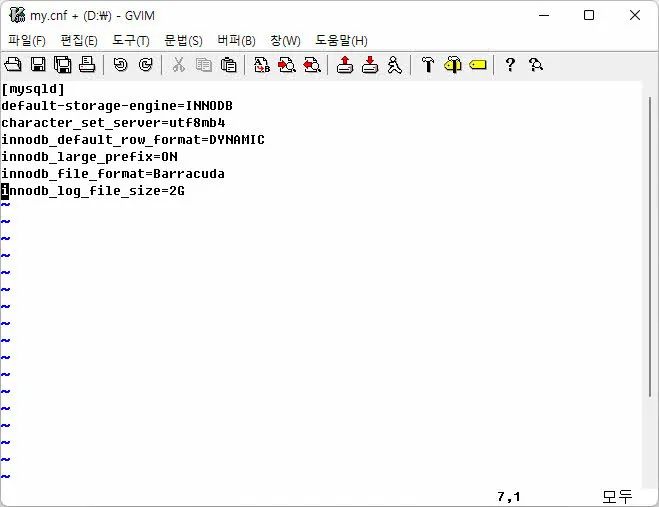This screenshot has height=507, width=659.
Task: Click on the innodb_file_format=Barracuda line
Action: [x=113, y=173]
